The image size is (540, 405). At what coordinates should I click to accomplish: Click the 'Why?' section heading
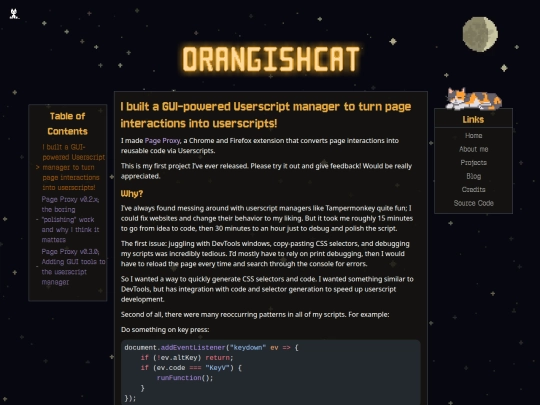pos(132,194)
